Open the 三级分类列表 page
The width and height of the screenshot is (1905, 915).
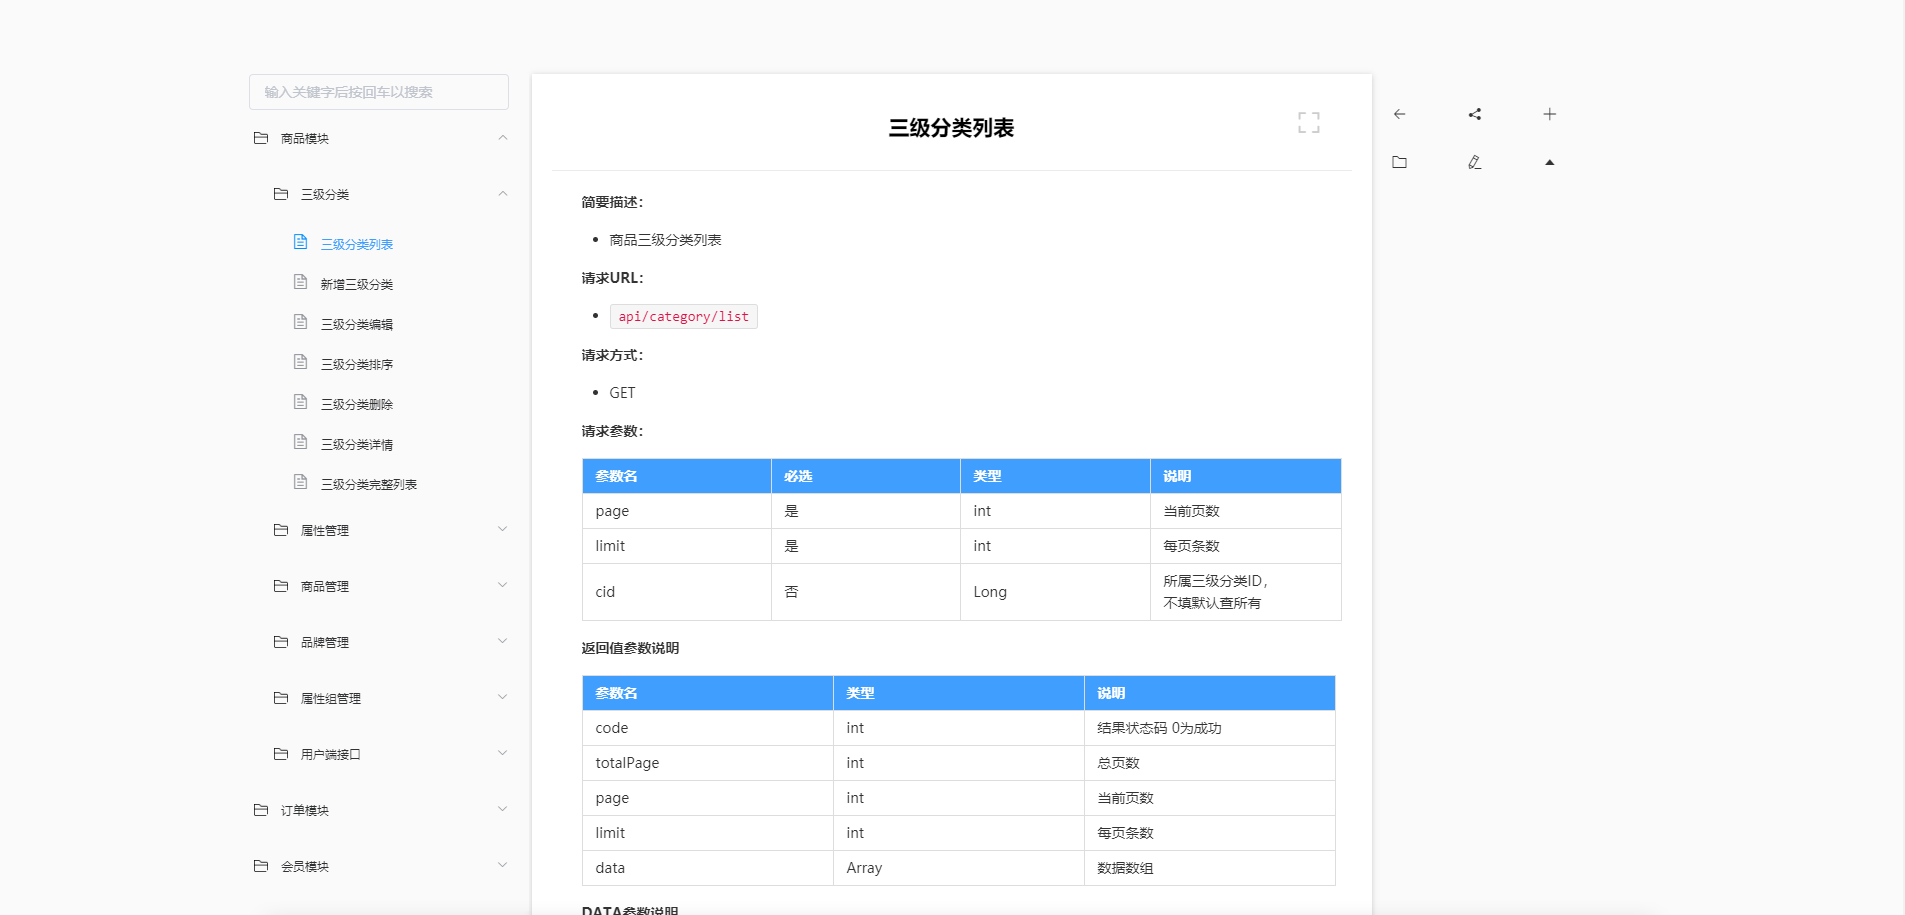coord(357,244)
